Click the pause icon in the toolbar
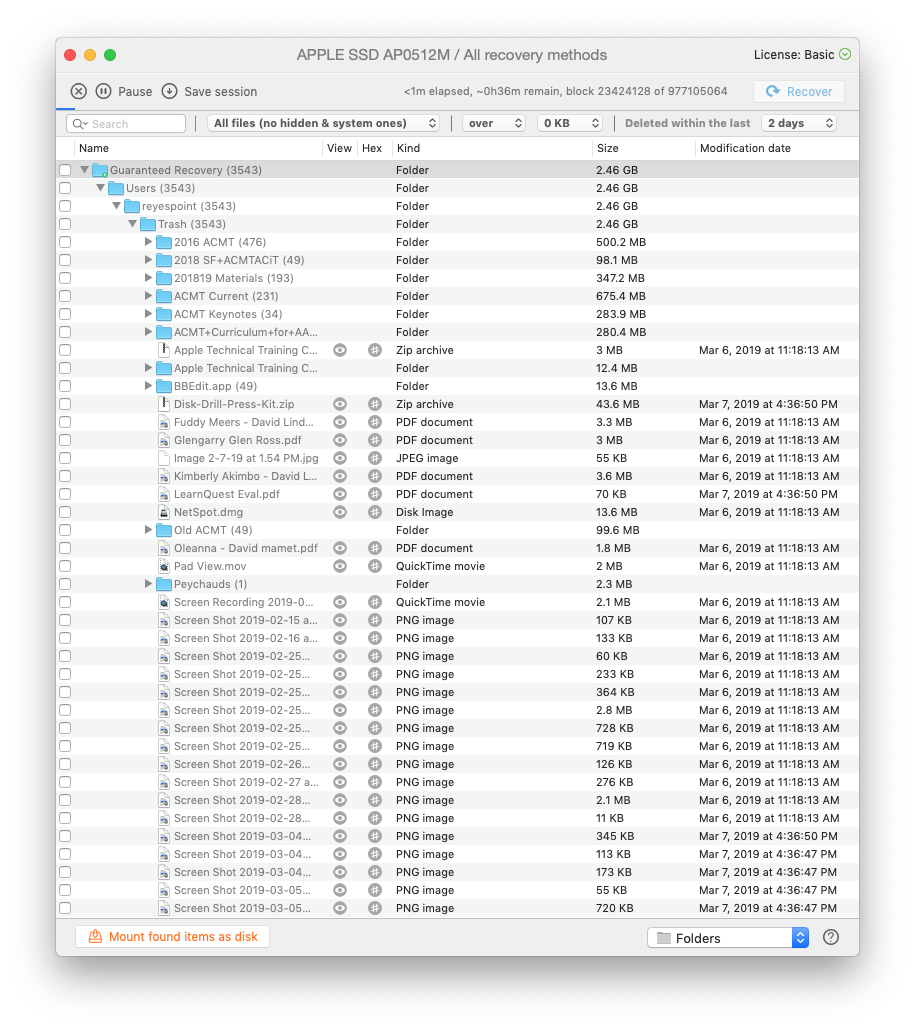Viewport: 915px width, 1030px height. pyautogui.click(x=104, y=91)
